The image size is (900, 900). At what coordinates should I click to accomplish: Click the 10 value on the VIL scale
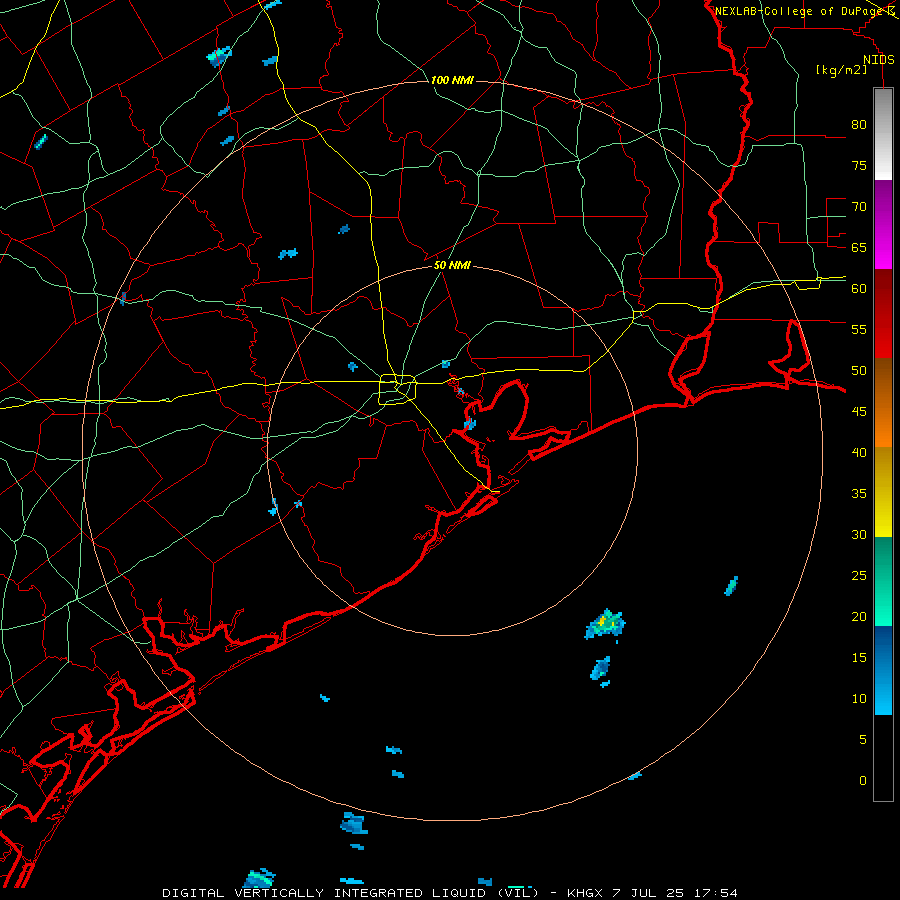coord(859,699)
